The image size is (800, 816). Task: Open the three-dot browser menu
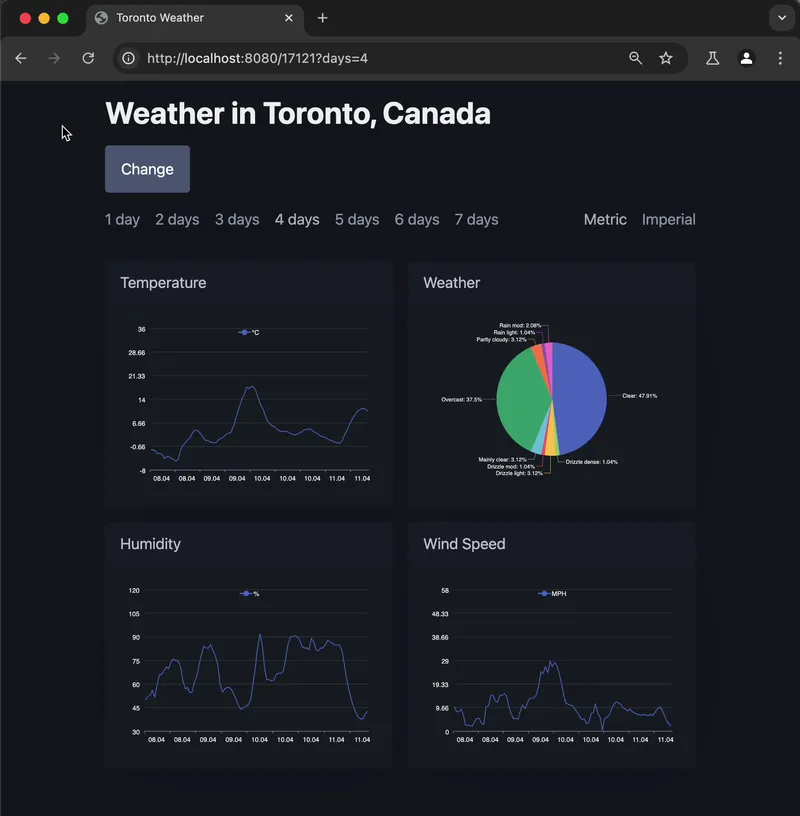coord(780,58)
